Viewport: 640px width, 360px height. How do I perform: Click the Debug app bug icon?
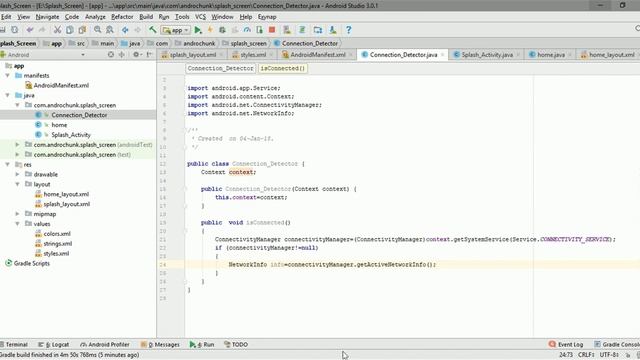222,30
